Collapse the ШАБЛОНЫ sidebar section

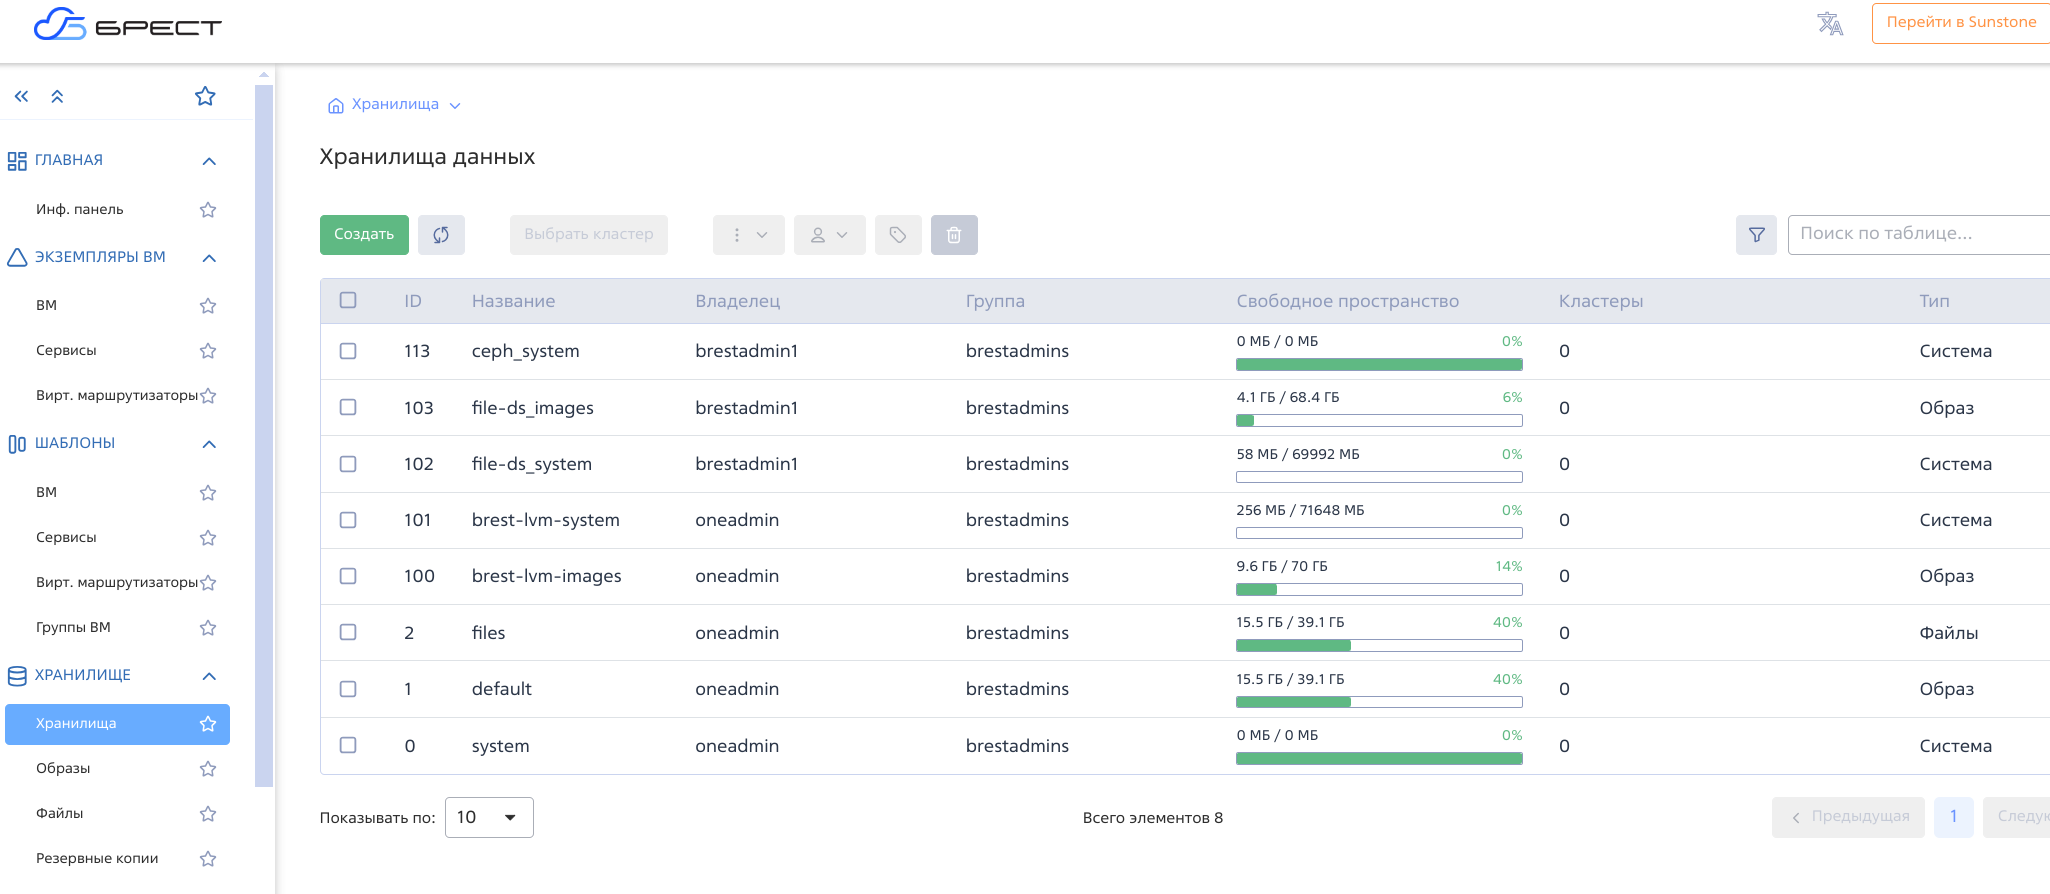pos(209,444)
